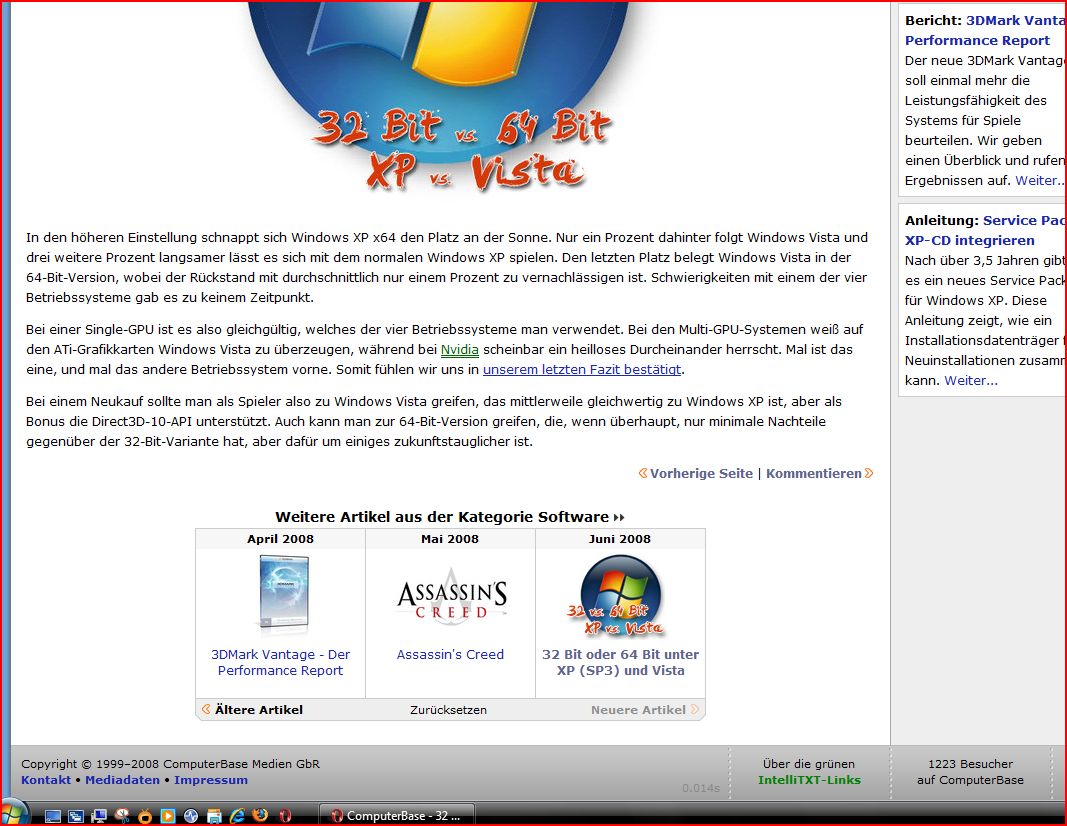The image size is (1067, 826).
Task: Click the '0.014s' page load time text
Action: 701,788
